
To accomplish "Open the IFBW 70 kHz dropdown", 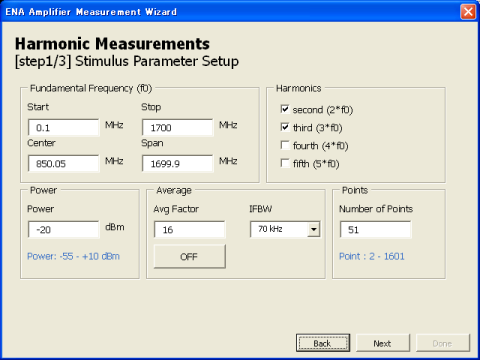I will (313, 229).
